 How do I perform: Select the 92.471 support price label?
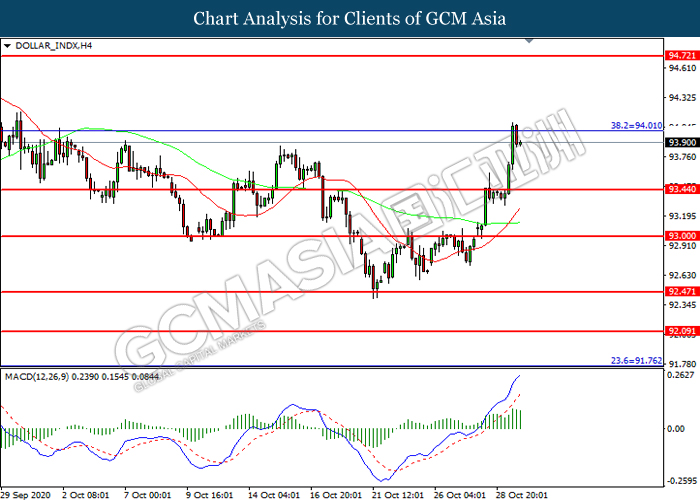[x=680, y=292]
